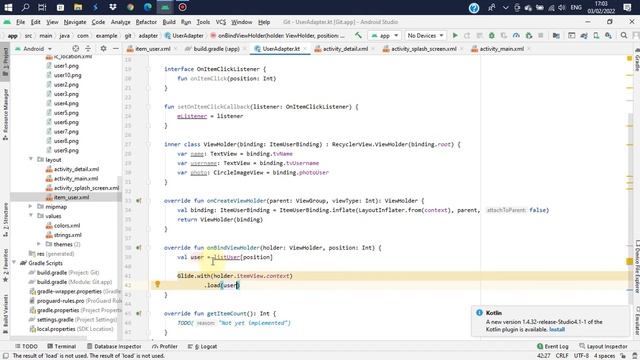
Task: Click the override gutter icon for getItemCount
Action: tap(139, 313)
